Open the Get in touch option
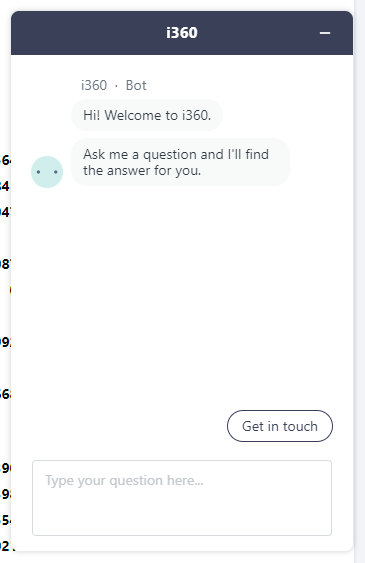365x563 pixels. pyautogui.click(x=280, y=426)
